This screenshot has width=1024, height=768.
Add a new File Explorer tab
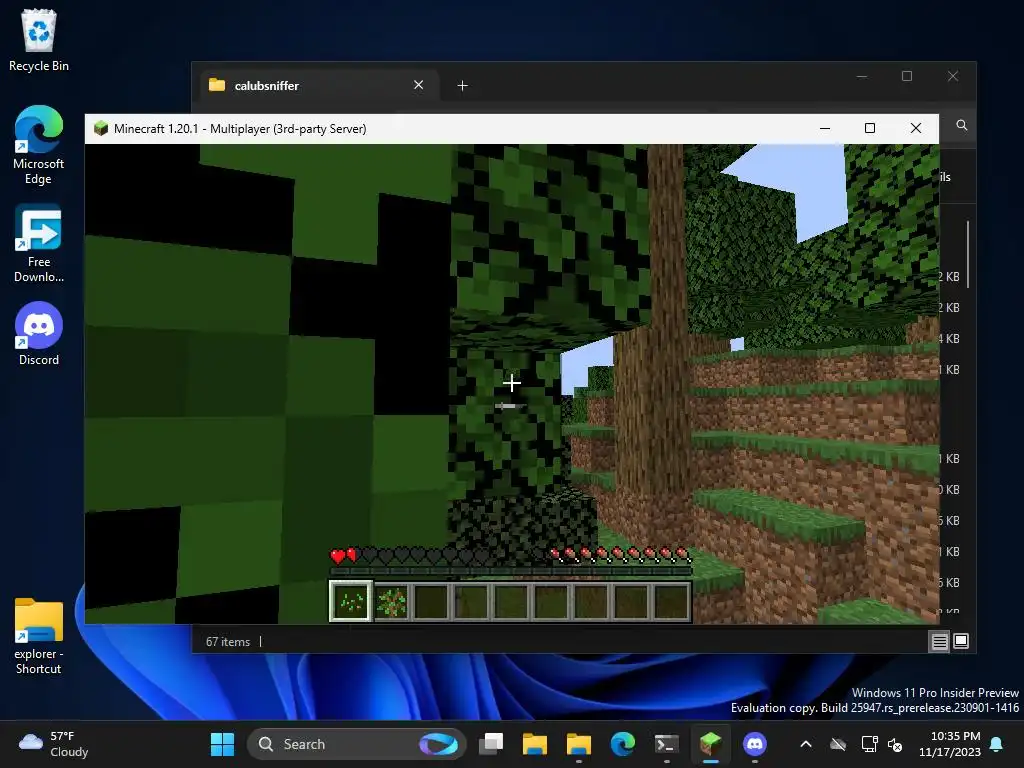coord(462,86)
